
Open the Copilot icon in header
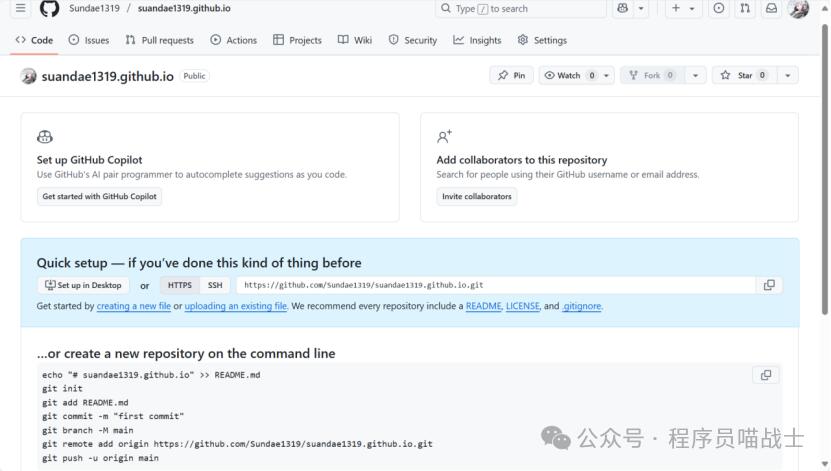coord(624,8)
